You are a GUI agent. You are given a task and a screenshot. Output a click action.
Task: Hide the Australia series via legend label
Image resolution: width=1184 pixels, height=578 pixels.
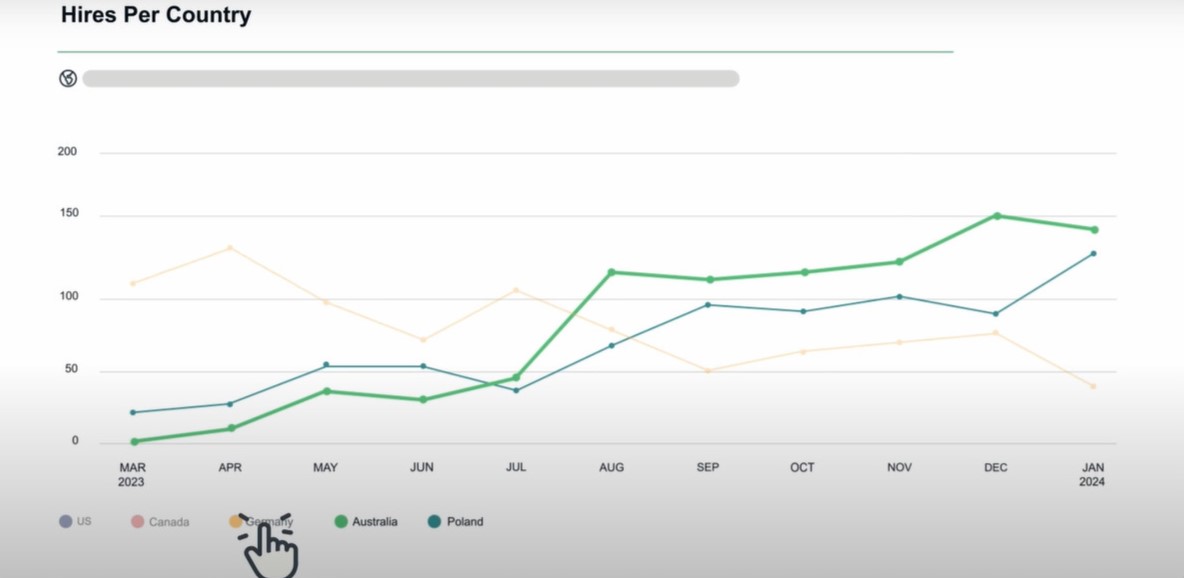coord(374,522)
